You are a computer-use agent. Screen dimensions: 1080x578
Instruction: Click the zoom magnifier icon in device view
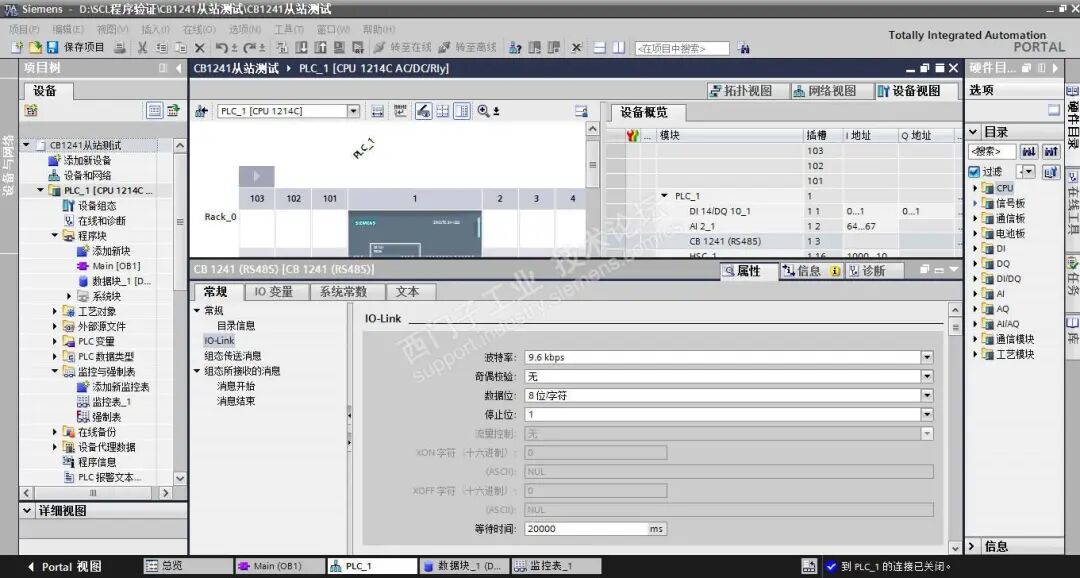pyautogui.click(x=483, y=111)
